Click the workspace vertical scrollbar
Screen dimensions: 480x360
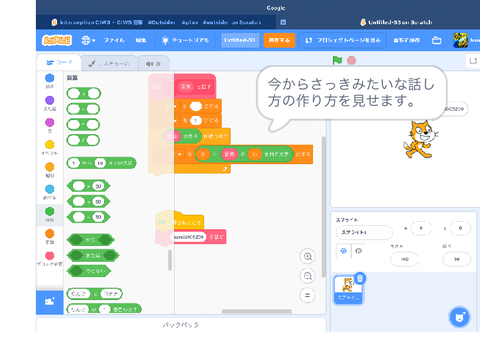(x=323, y=207)
